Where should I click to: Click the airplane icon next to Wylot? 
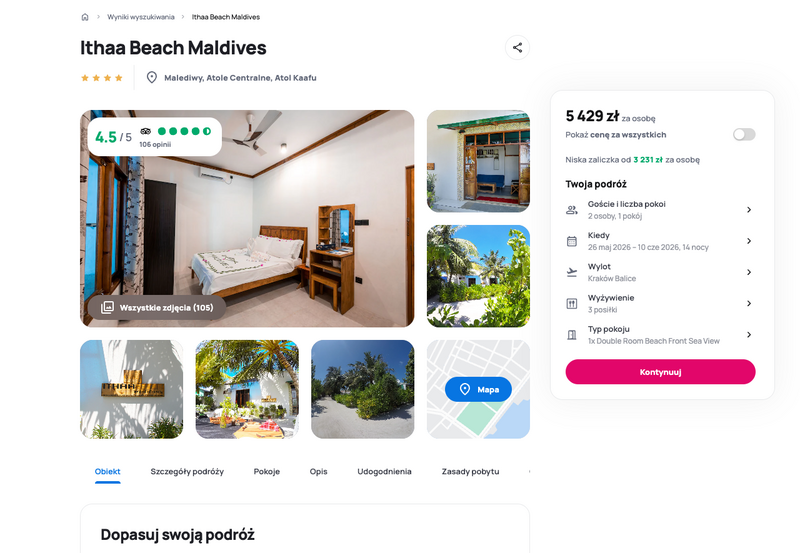click(571, 272)
